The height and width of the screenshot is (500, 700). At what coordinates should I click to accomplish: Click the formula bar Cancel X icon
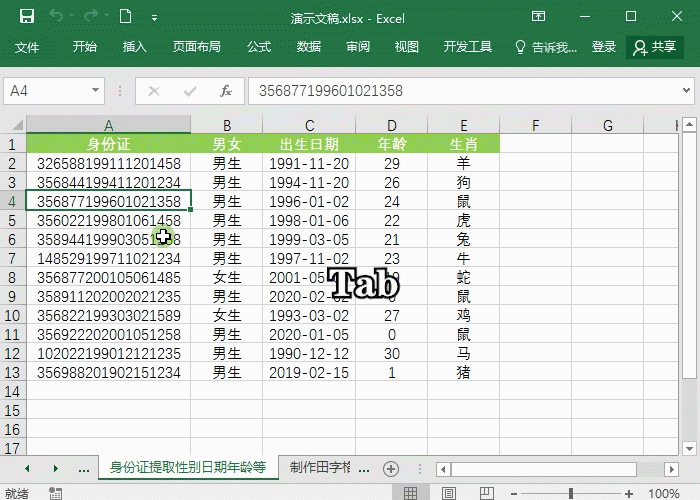coord(154,91)
